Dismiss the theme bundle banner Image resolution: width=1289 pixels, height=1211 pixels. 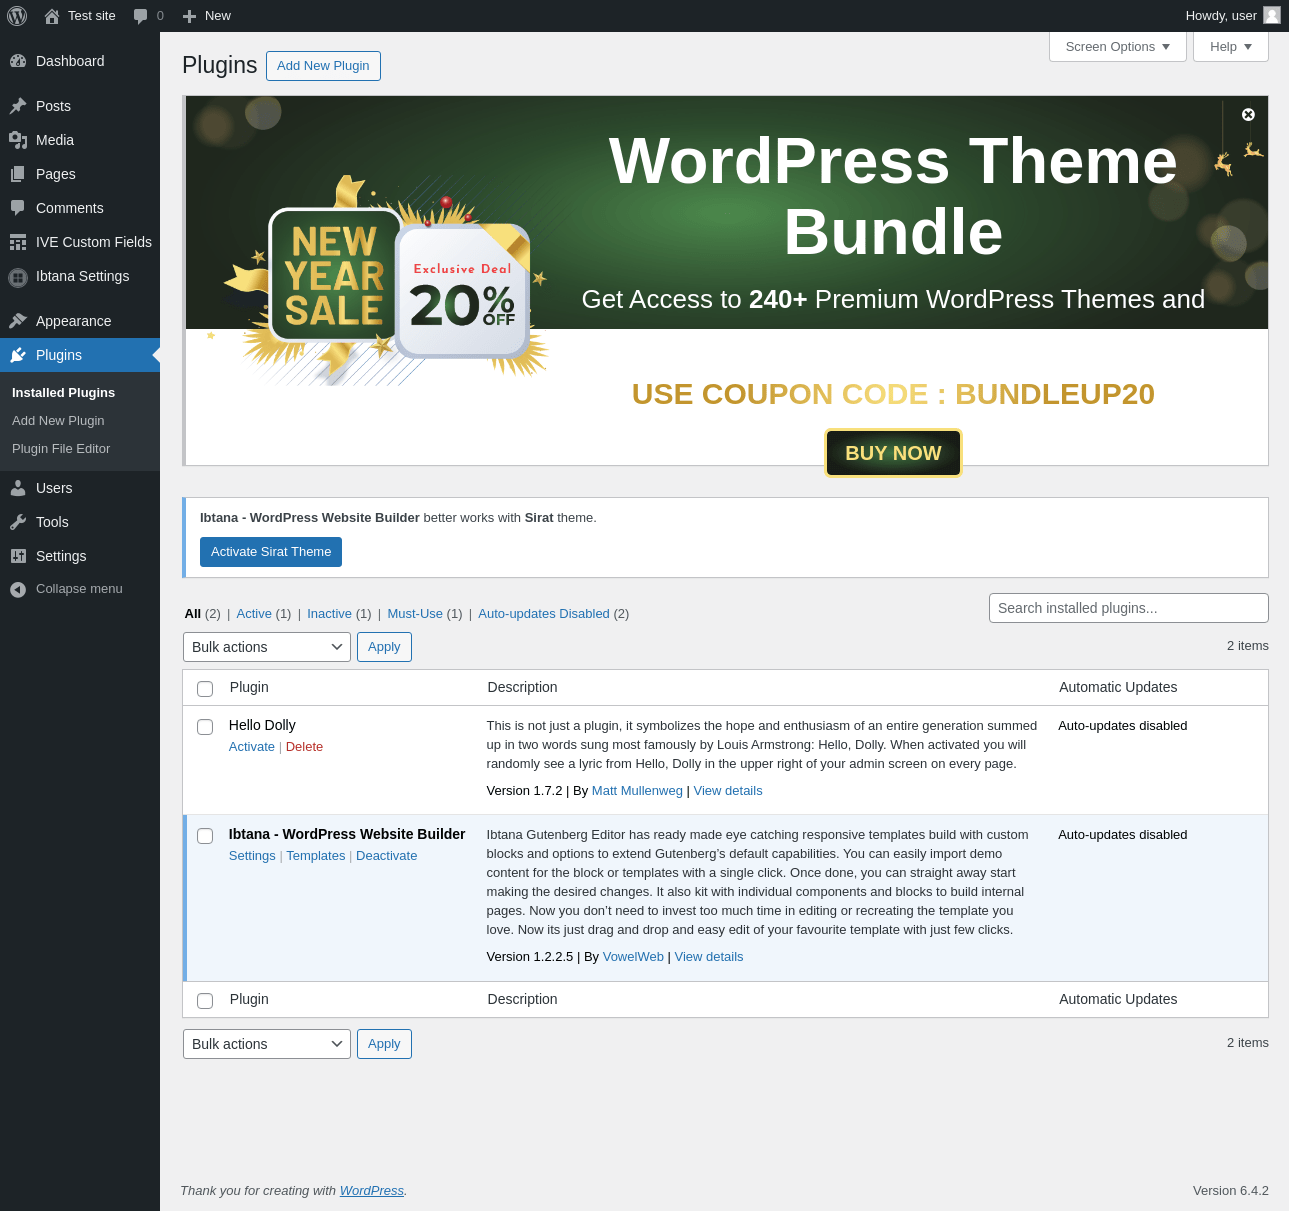[x=1248, y=115]
